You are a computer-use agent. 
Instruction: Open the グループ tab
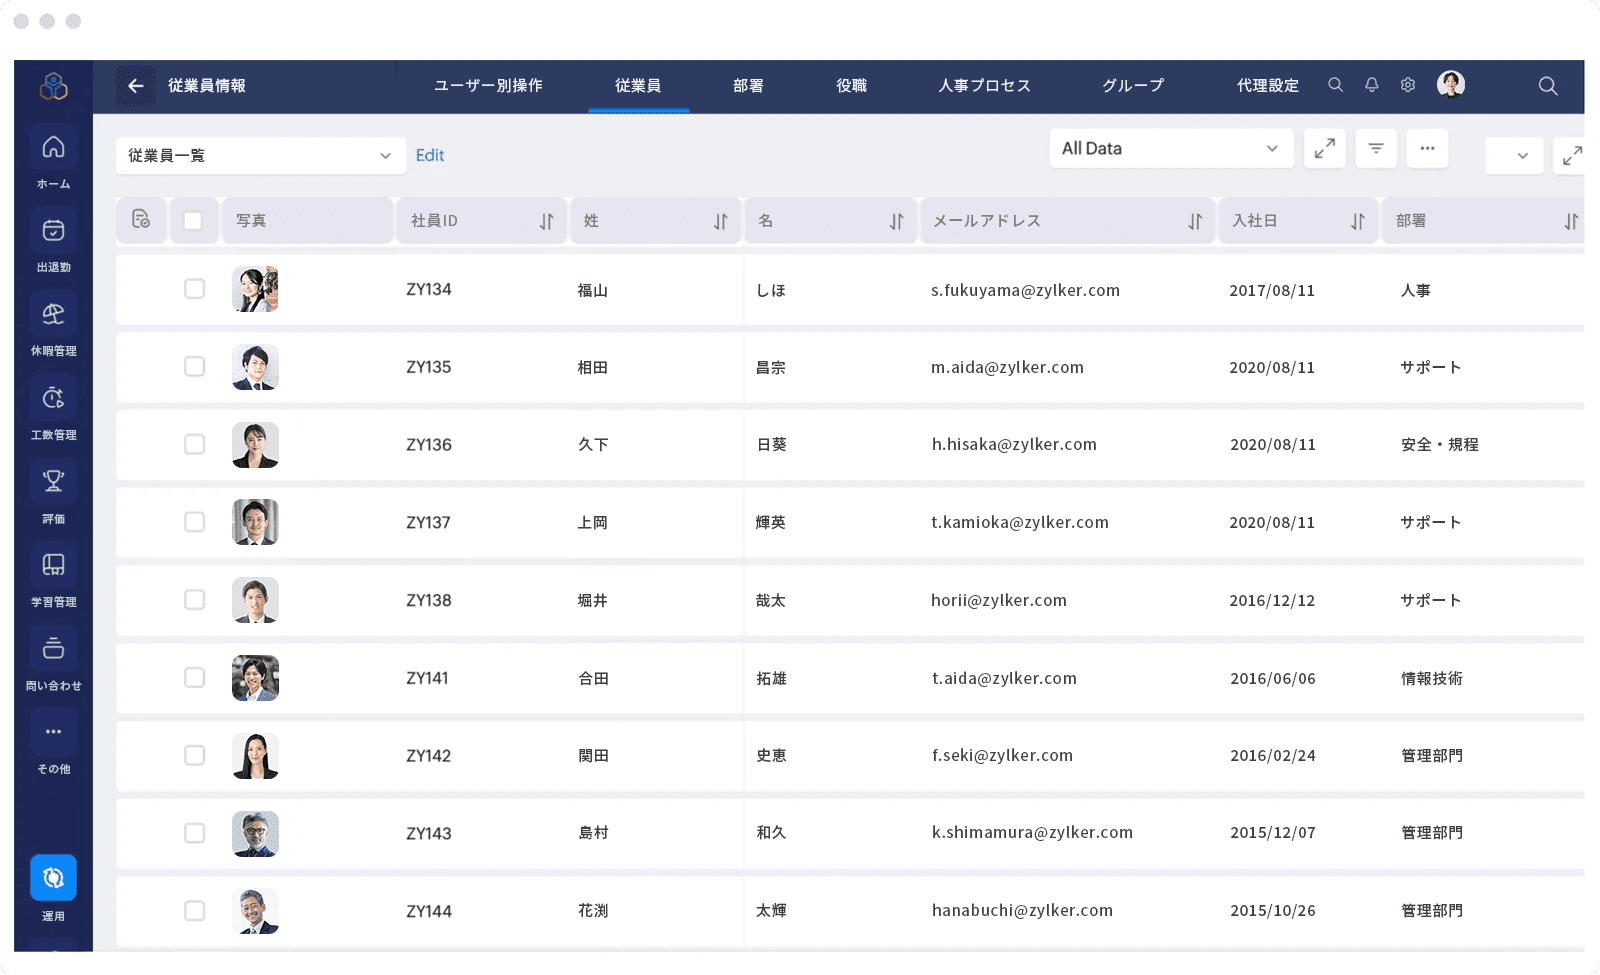tap(1133, 86)
